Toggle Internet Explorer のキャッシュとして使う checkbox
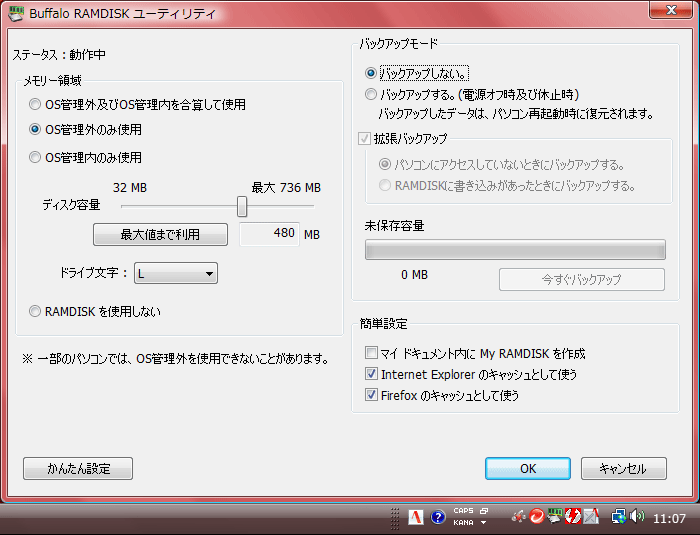 point(371,373)
